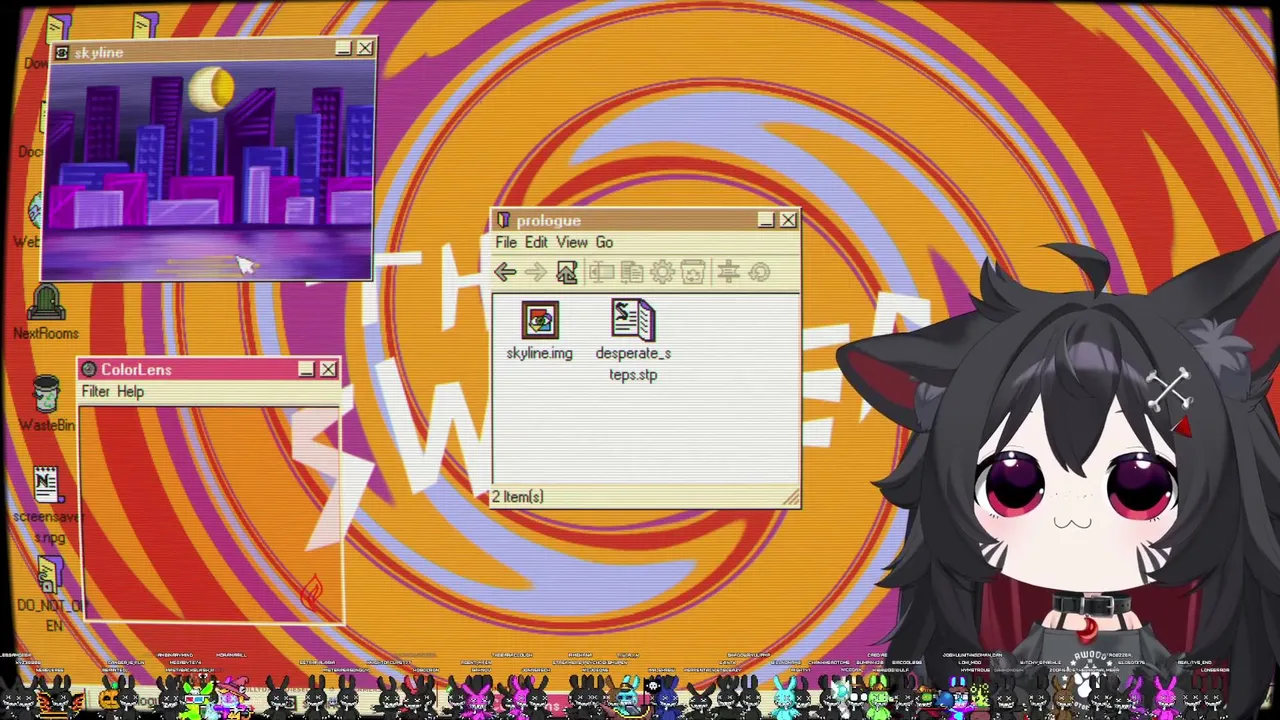Close the ColorLens window
1280x720 pixels.
[x=328, y=370]
